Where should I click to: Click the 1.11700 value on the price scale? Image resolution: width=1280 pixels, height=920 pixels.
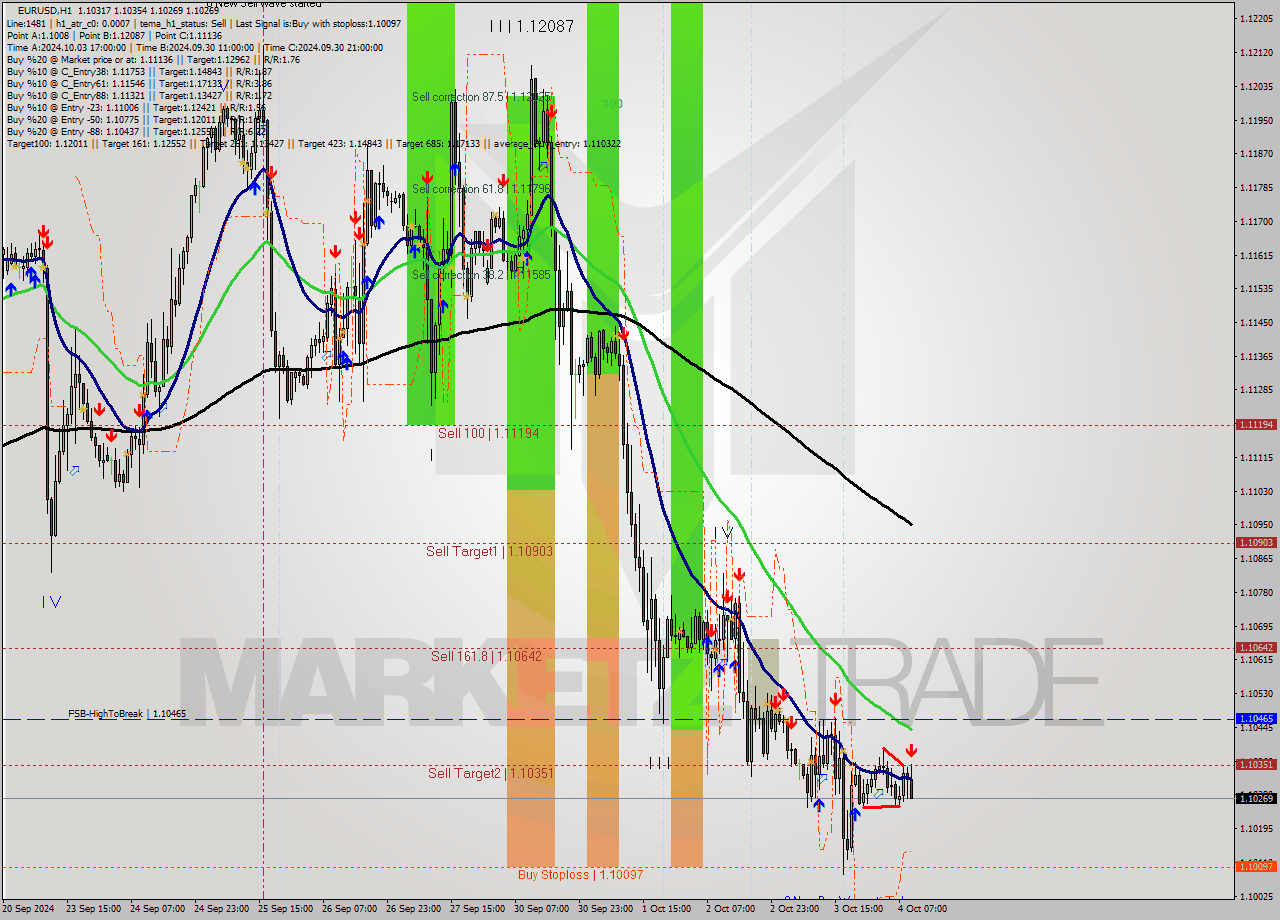(x=1256, y=221)
